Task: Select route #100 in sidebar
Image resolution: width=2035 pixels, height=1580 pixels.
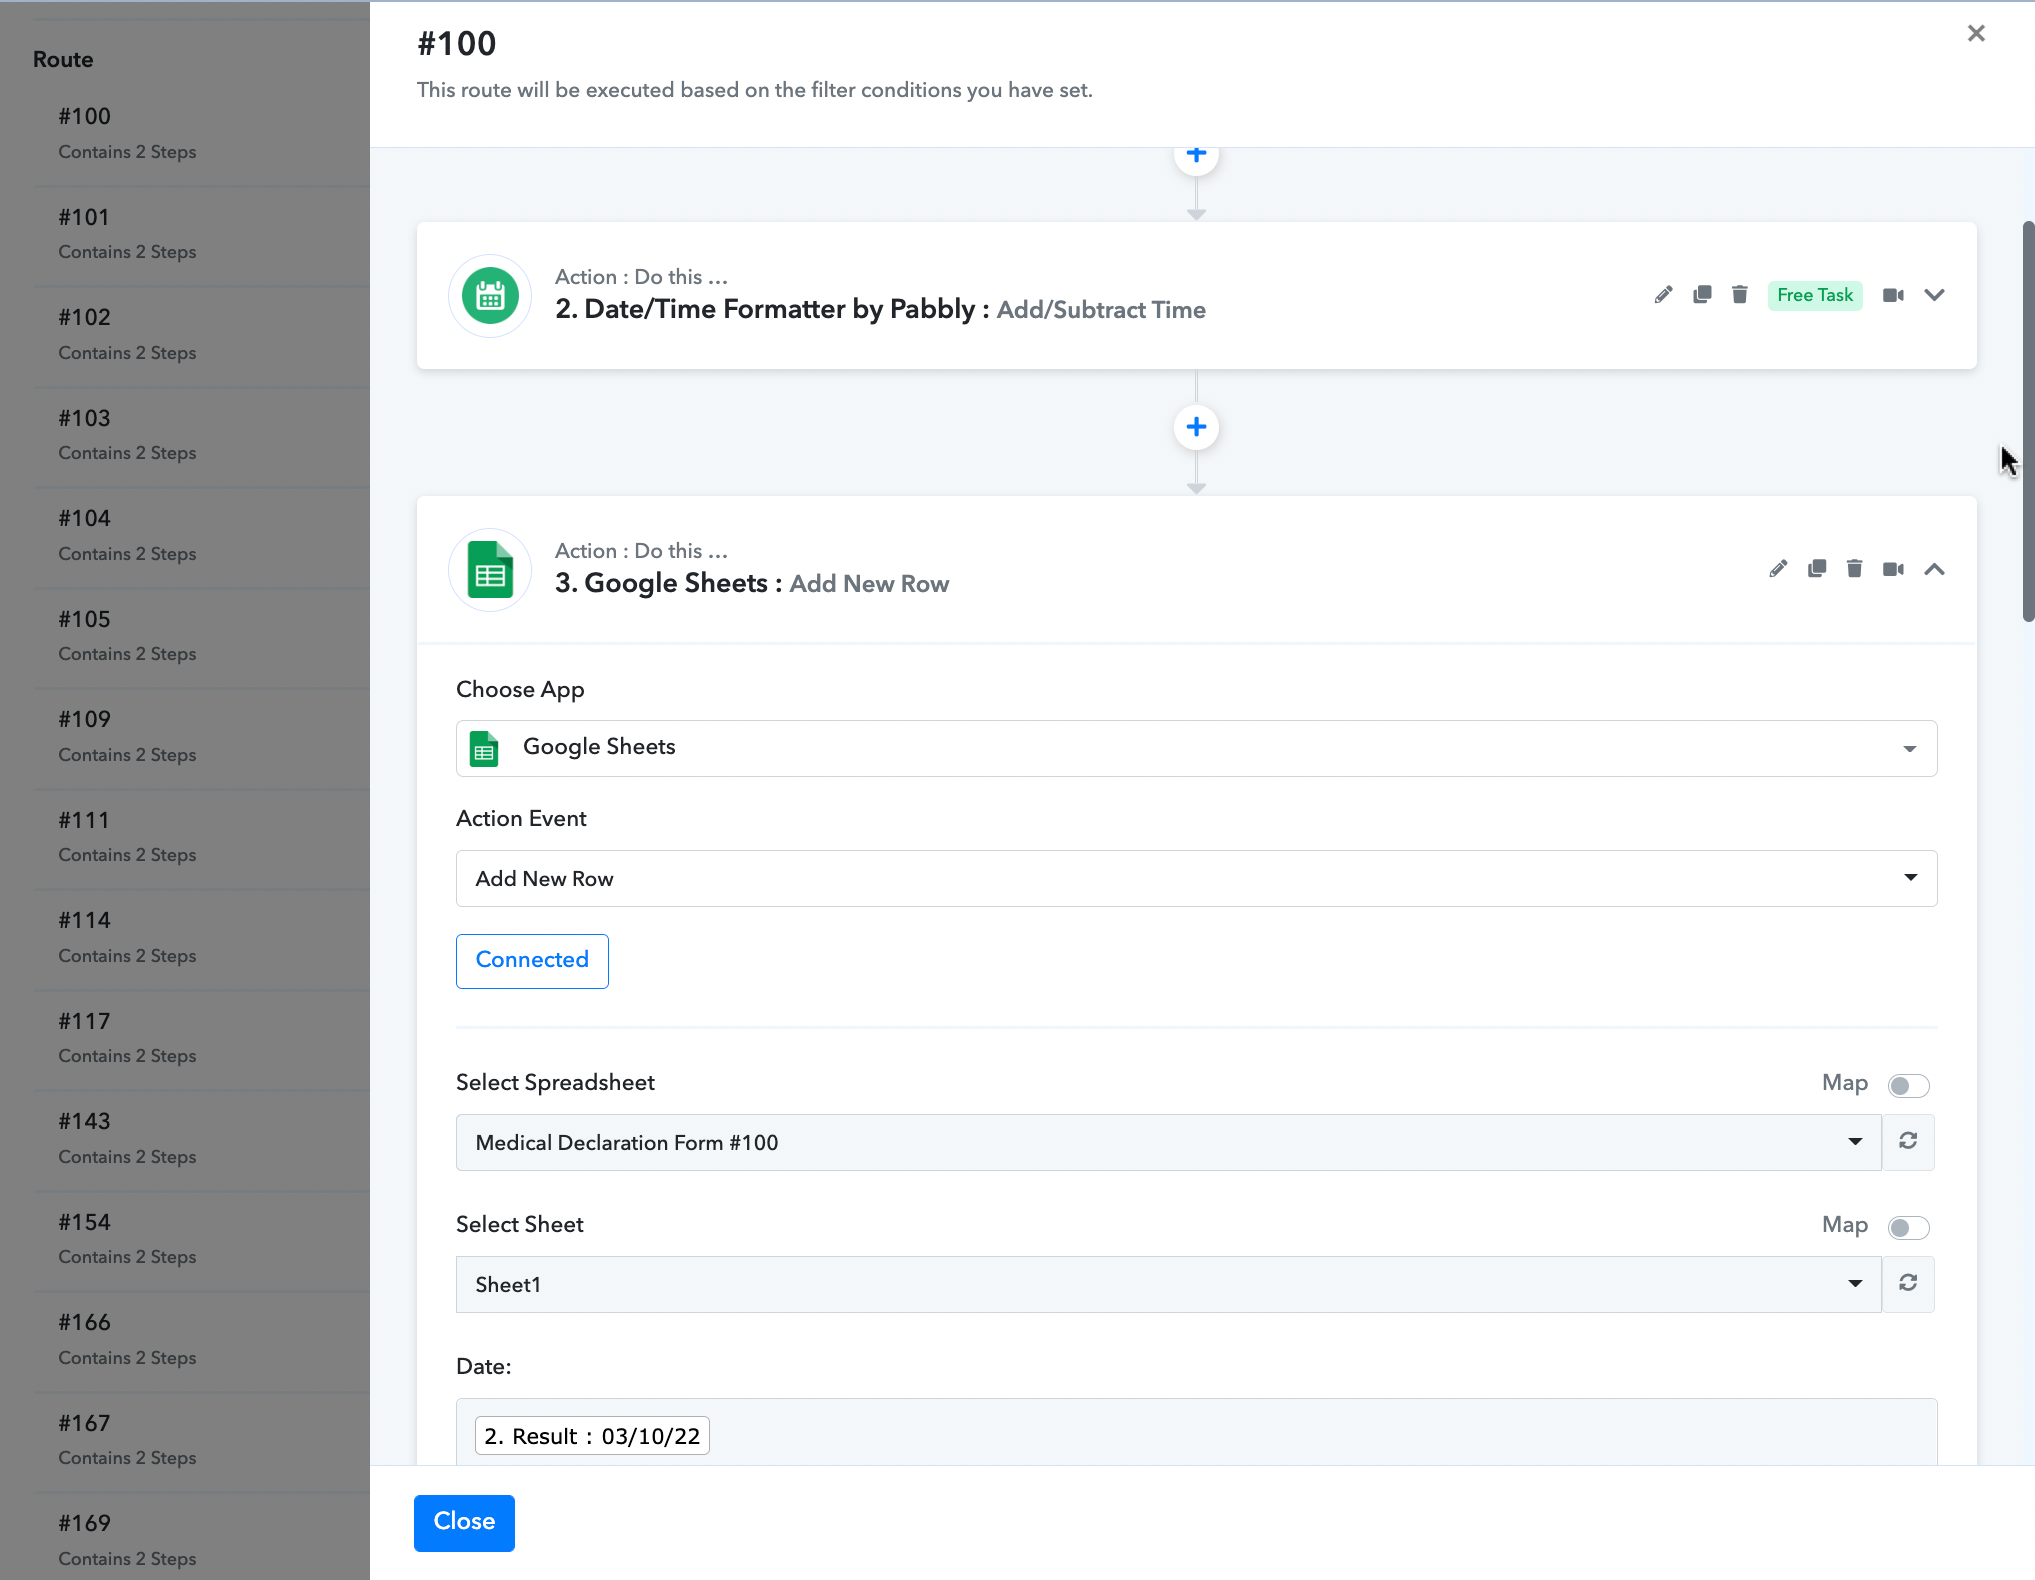Action: pos(202,134)
